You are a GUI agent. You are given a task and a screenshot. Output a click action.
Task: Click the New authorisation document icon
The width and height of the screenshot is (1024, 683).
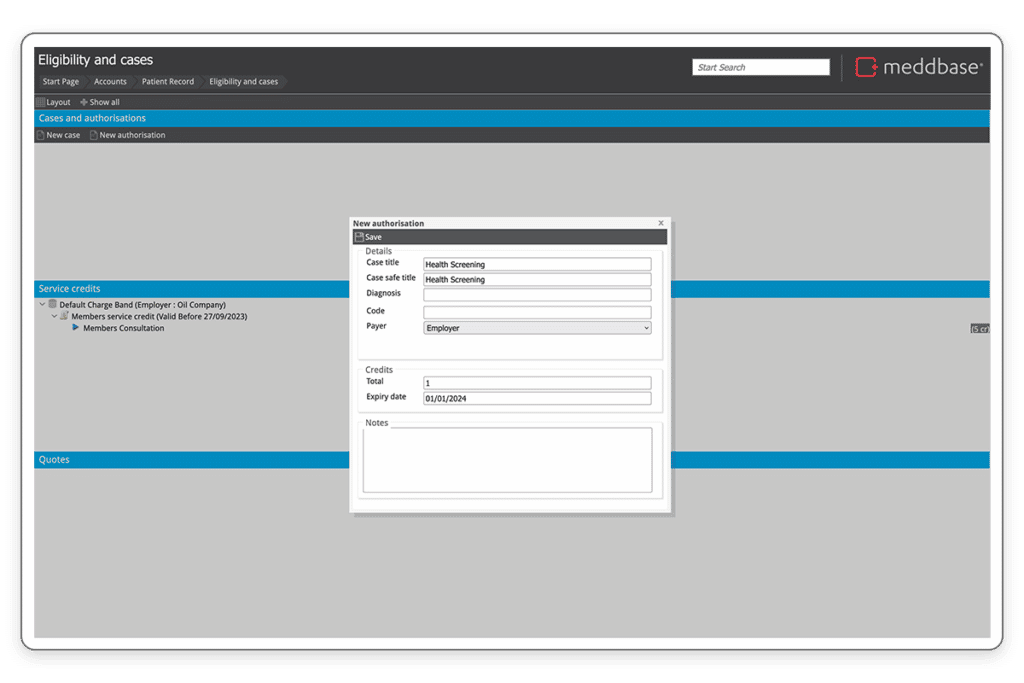pyautogui.click(x=94, y=135)
